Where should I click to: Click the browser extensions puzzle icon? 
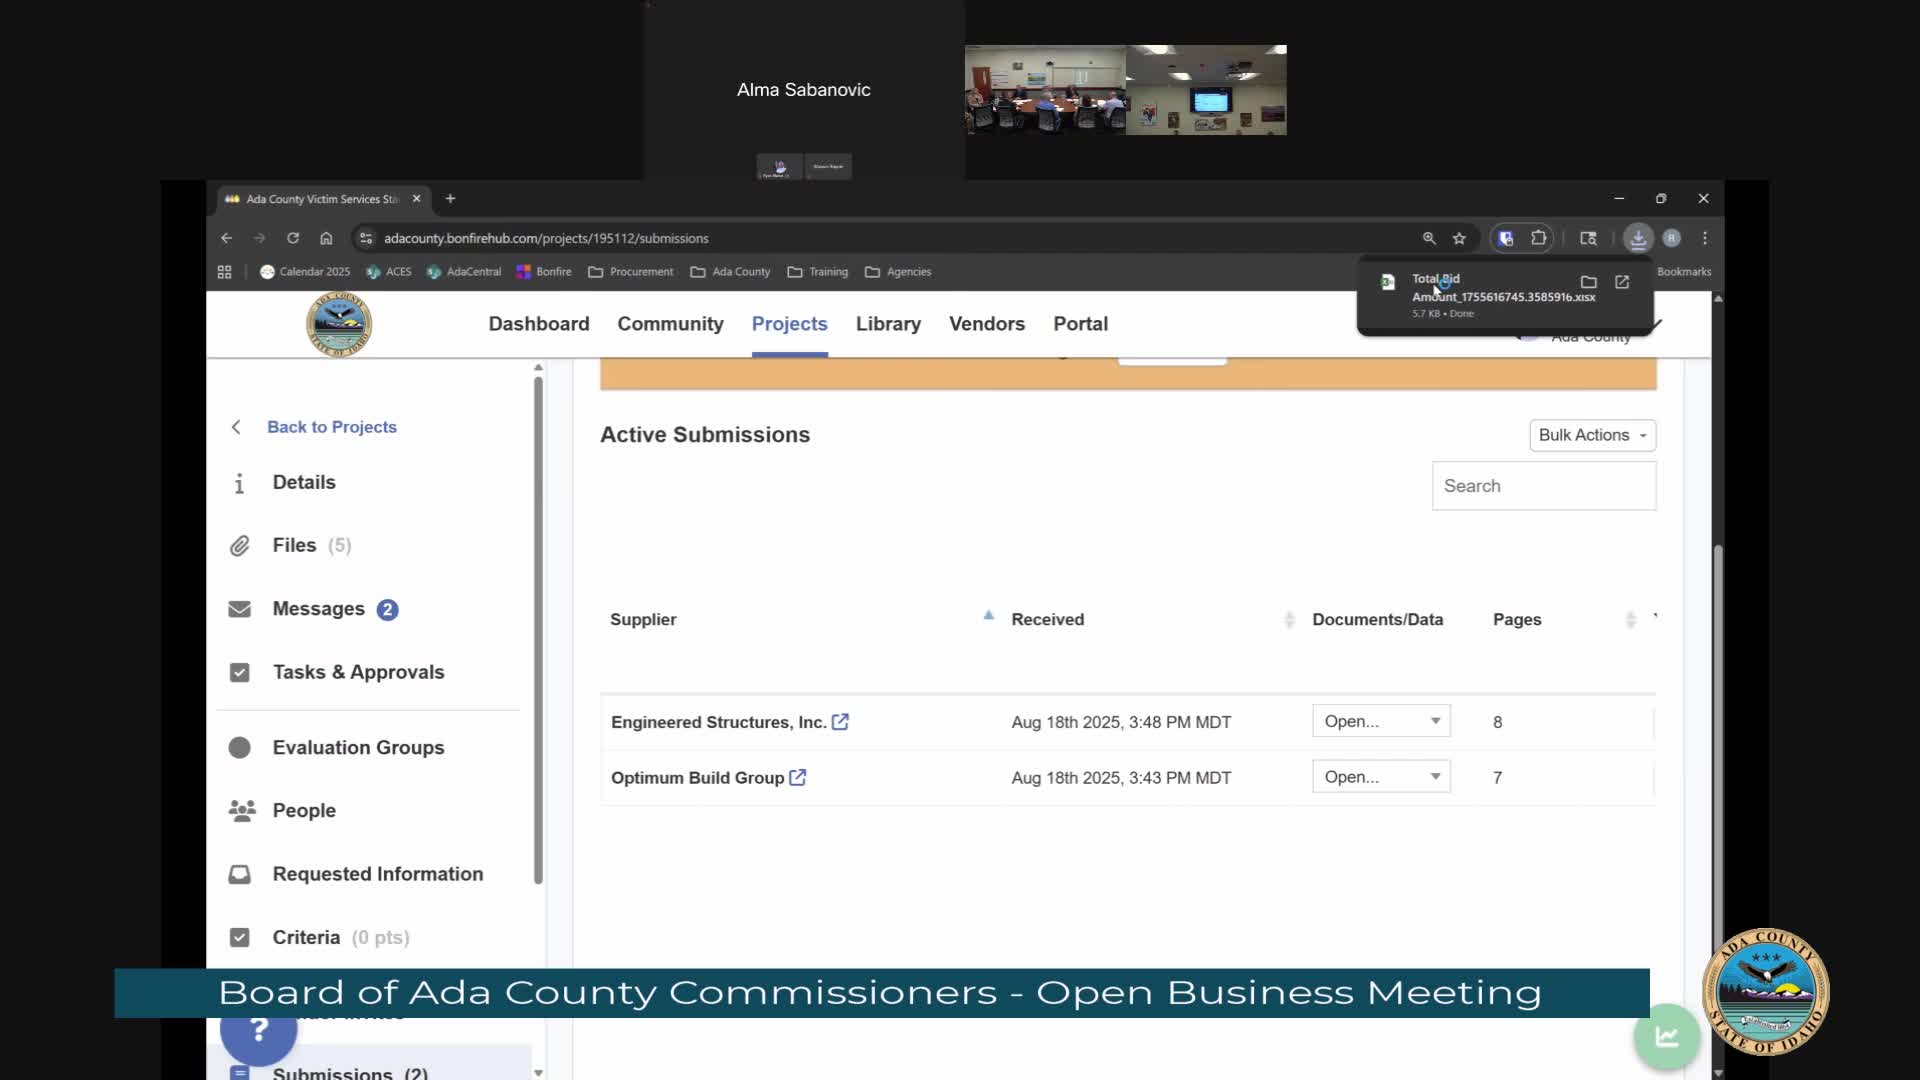(1539, 238)
